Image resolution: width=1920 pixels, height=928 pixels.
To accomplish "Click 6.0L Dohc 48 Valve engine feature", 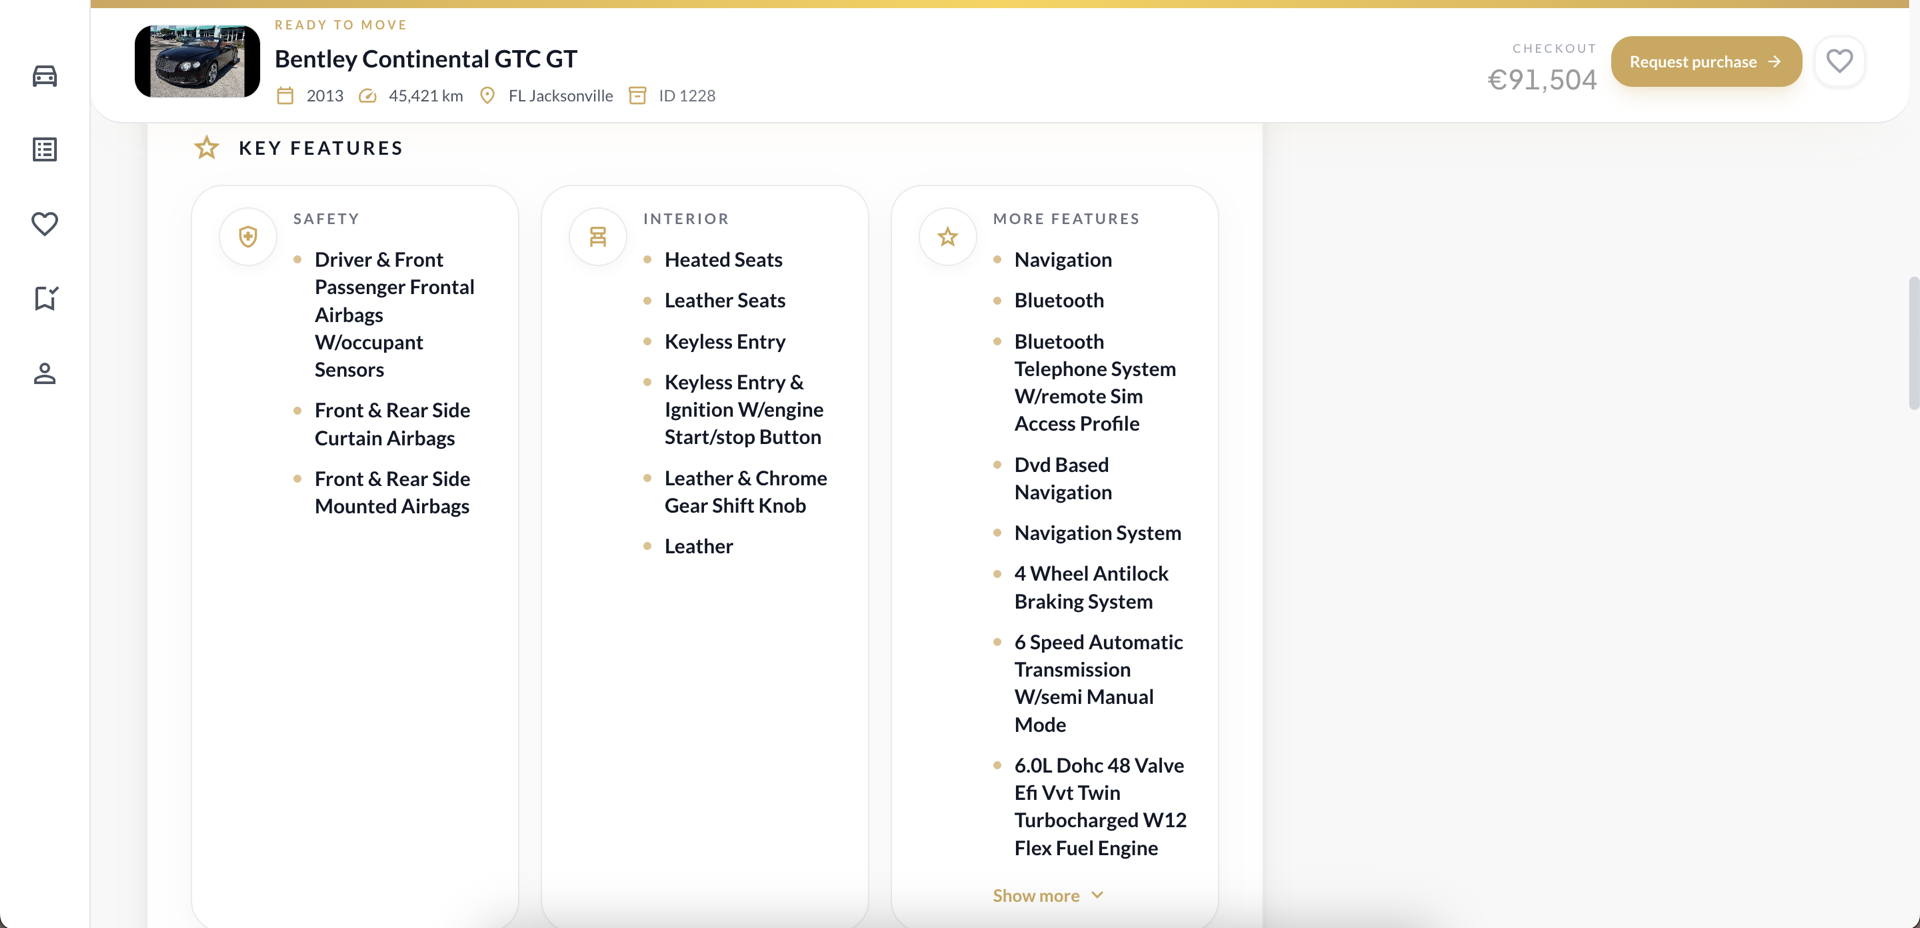I will pyautogui.click(x=1100, y=807).
